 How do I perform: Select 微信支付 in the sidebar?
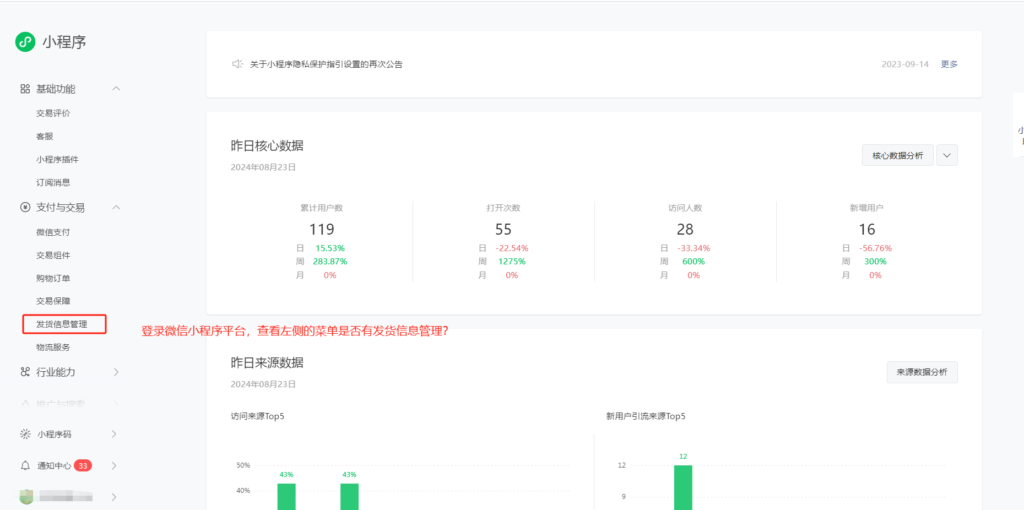click(53, 232)
